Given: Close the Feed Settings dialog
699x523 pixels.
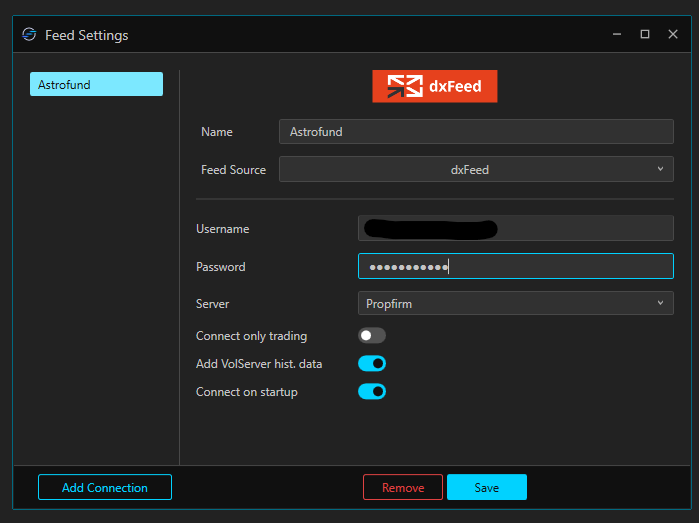Looking at the screenshot, I should coord(673,35).
